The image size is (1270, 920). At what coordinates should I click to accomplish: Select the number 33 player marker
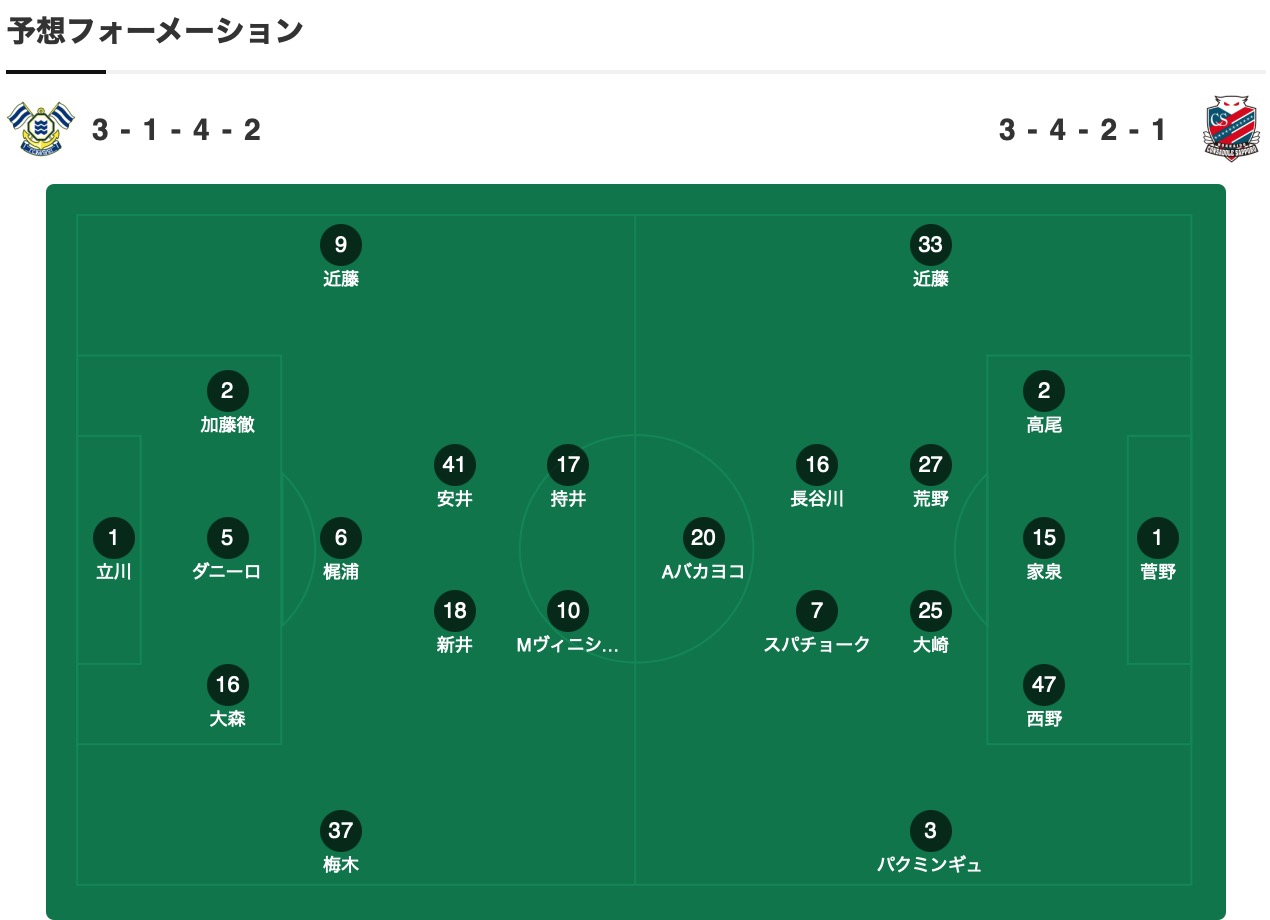click(931, 245)
